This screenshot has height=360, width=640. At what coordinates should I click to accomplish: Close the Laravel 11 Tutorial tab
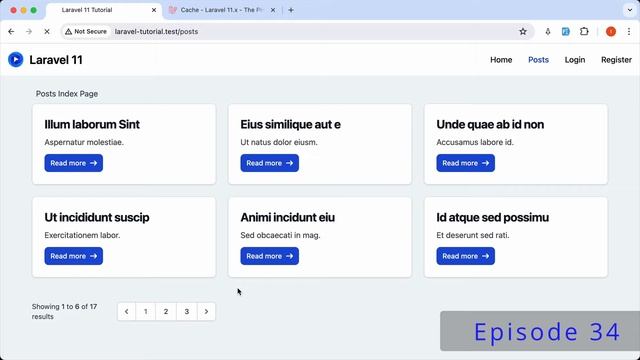point(154,10)
